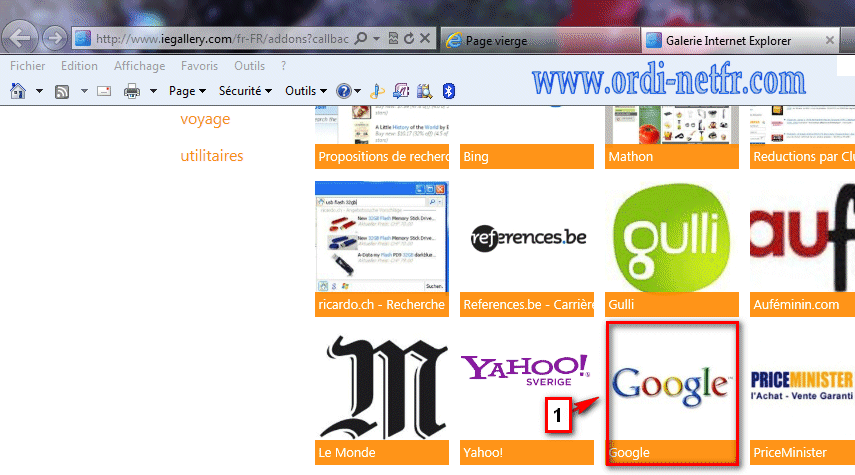Expand the Help dropdown arrow
The image size is (855, 475).
click(358, 91)
